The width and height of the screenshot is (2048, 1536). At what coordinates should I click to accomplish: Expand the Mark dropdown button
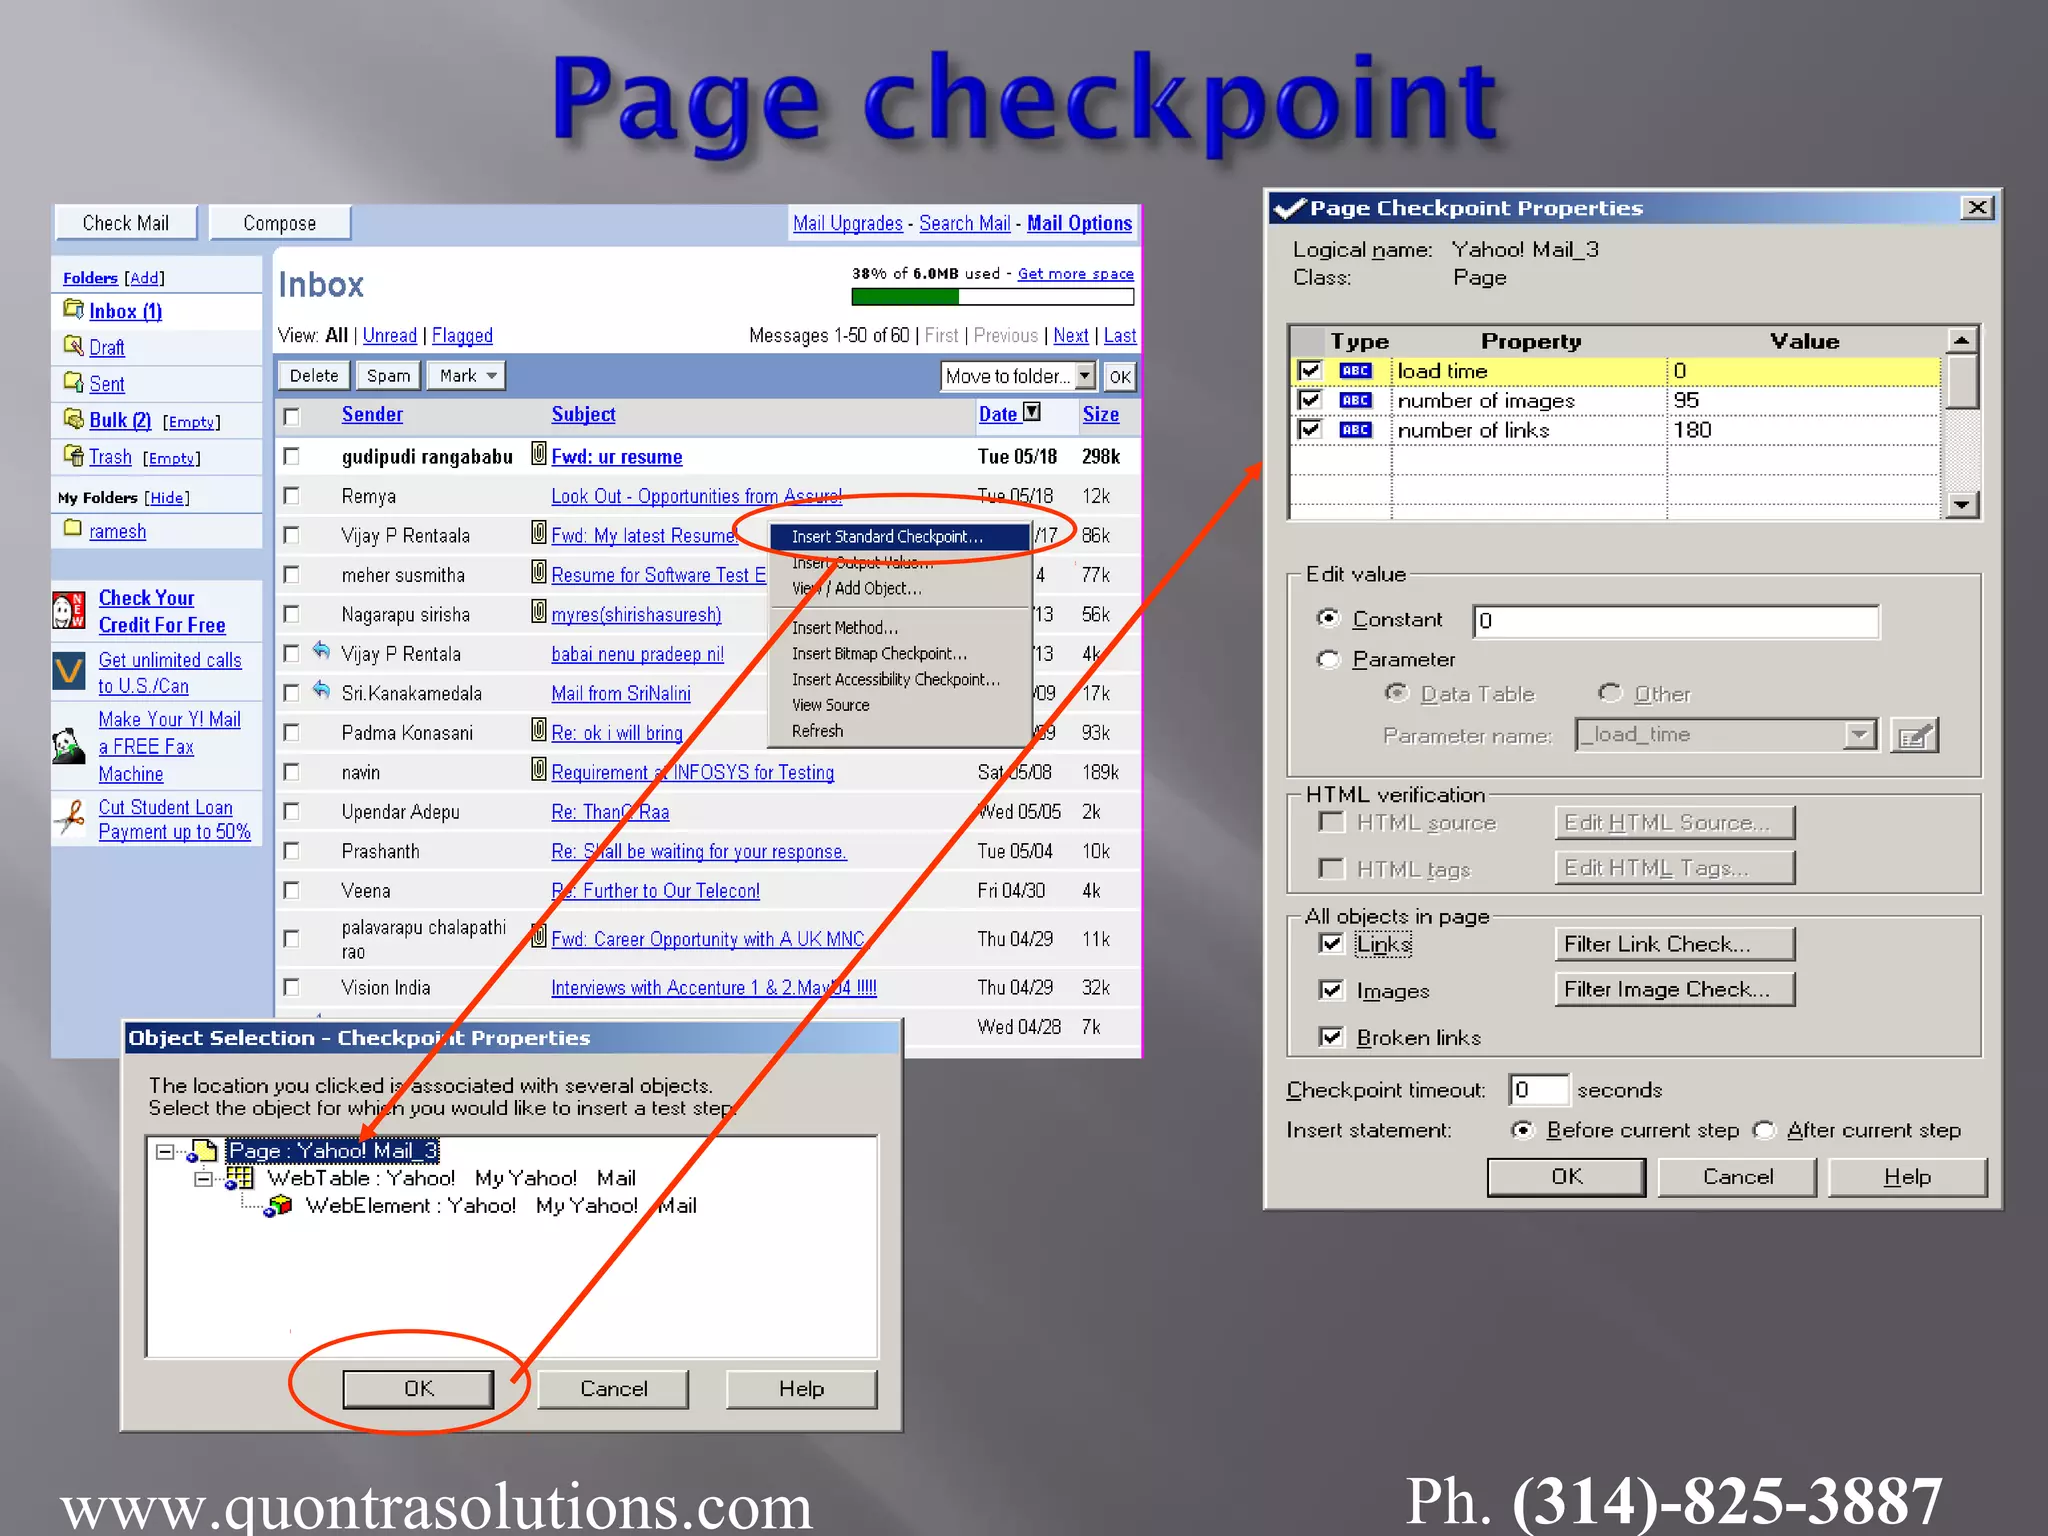click(x=466, y=376)
